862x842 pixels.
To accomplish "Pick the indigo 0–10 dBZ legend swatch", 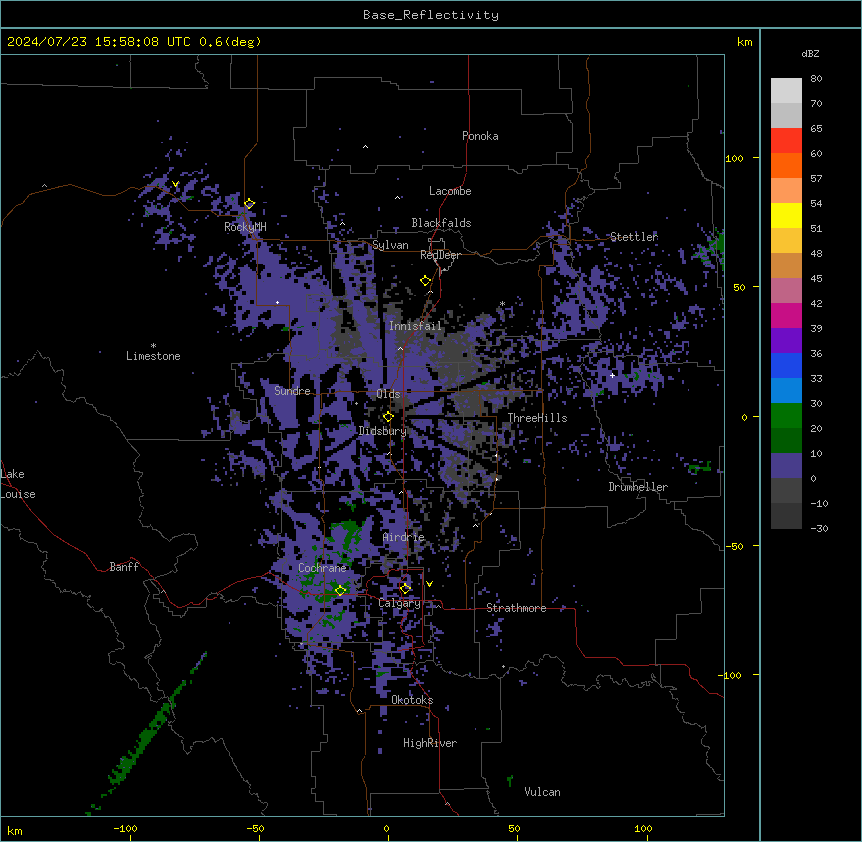I will [786, 466].
